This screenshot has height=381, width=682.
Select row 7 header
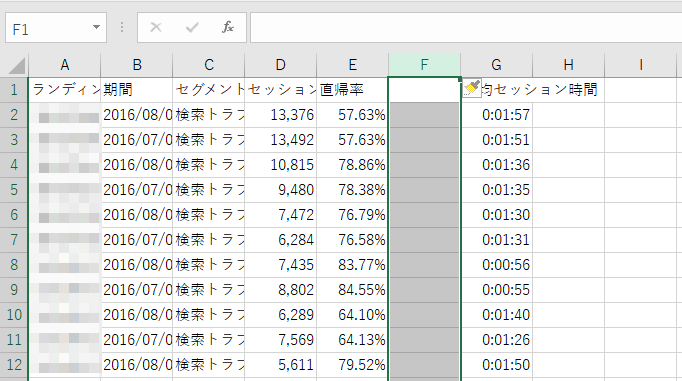[x=14, y=240]
